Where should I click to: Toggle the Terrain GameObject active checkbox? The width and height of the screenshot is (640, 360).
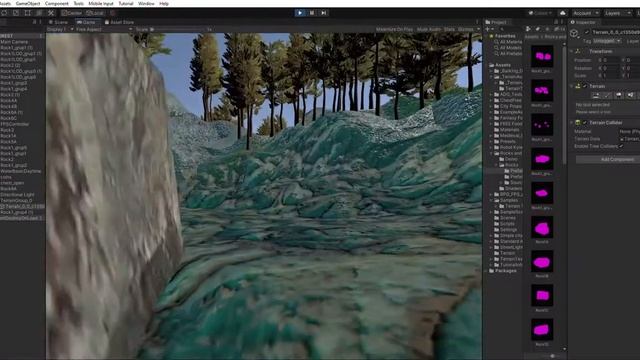(587, 32)
